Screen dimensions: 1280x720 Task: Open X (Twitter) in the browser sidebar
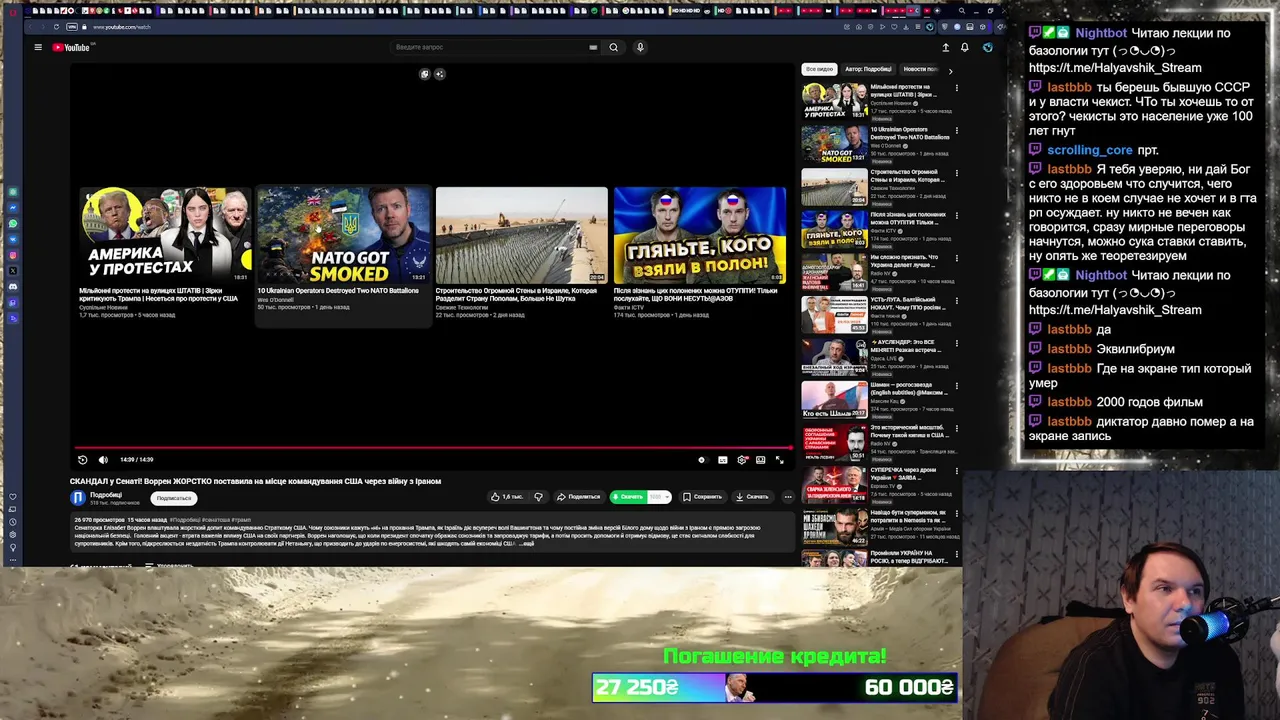[13, 271]
